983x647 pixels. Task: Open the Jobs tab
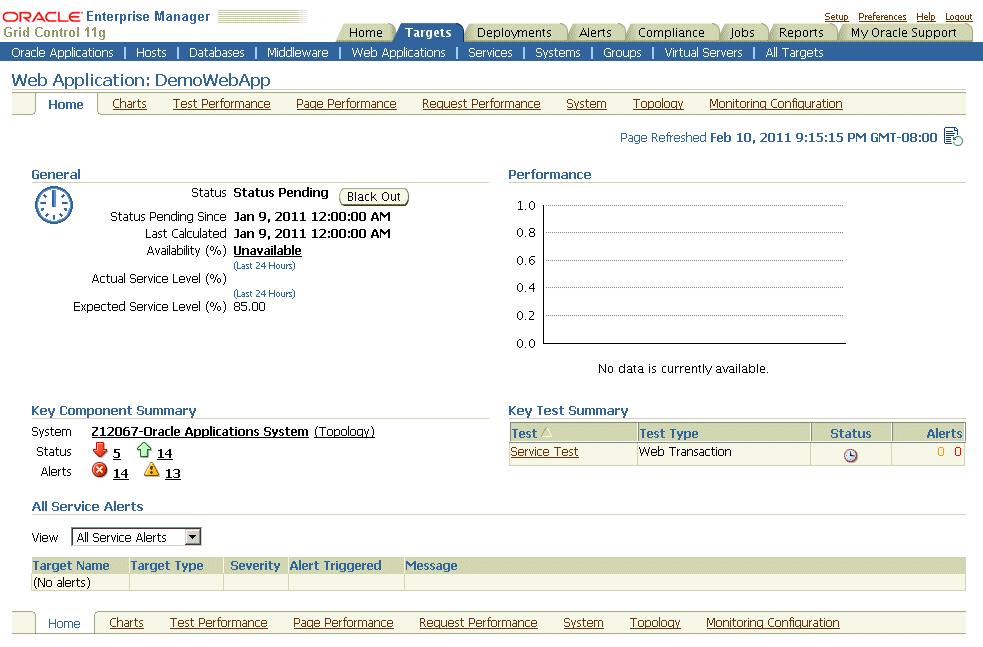click(742, 33)
